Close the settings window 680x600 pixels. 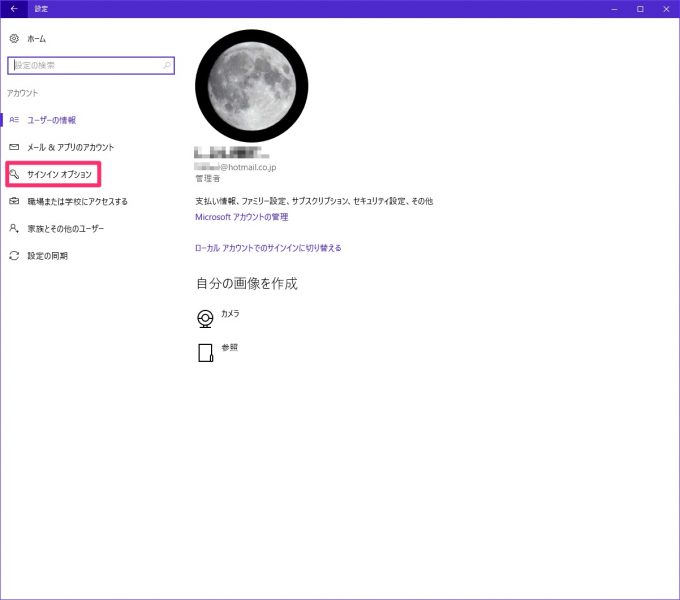tap(667, 9)
